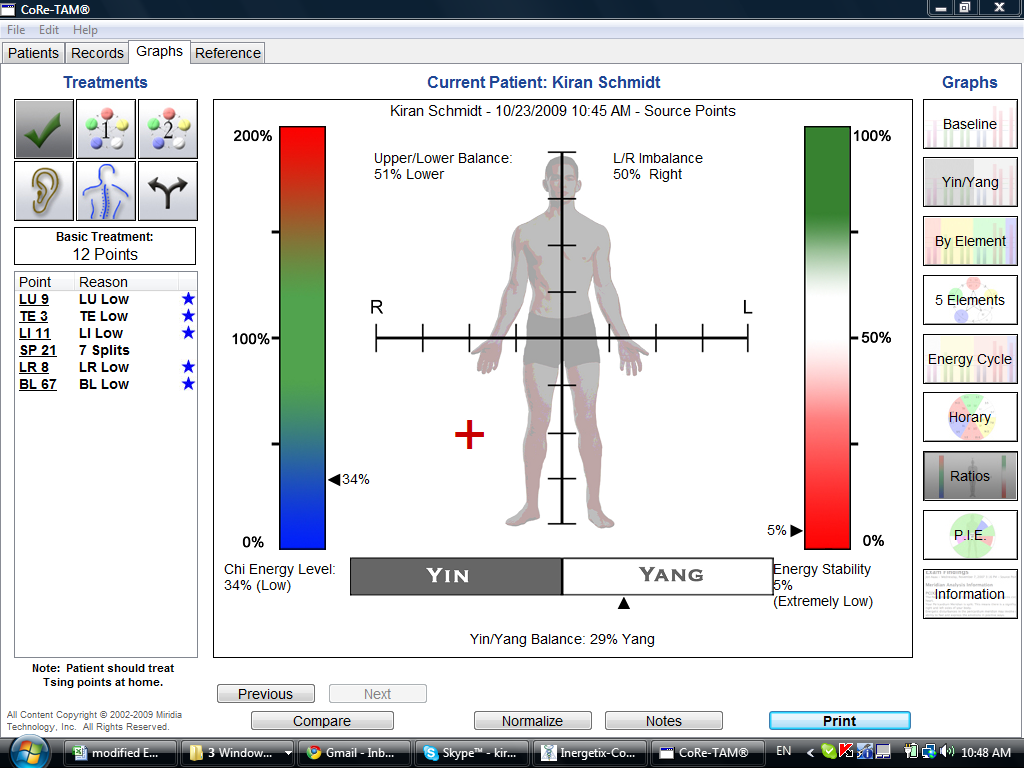
Task: Click the Next button
Action: tap(377, 694)
